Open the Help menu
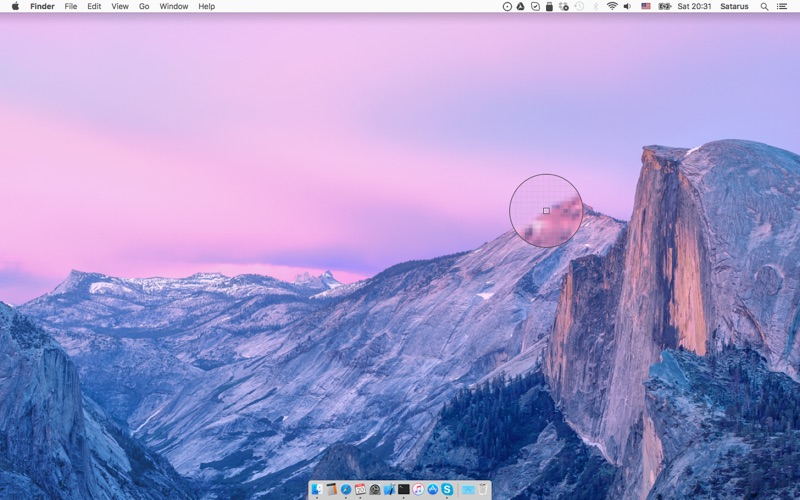This screenshot has height=500, width=800. 207,6
